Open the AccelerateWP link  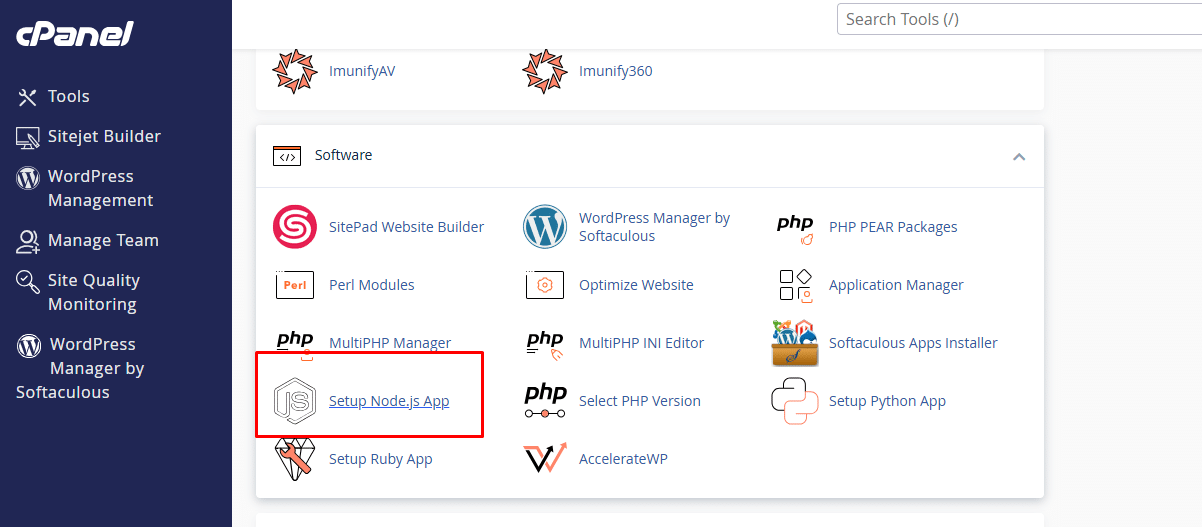pos(623,459)
